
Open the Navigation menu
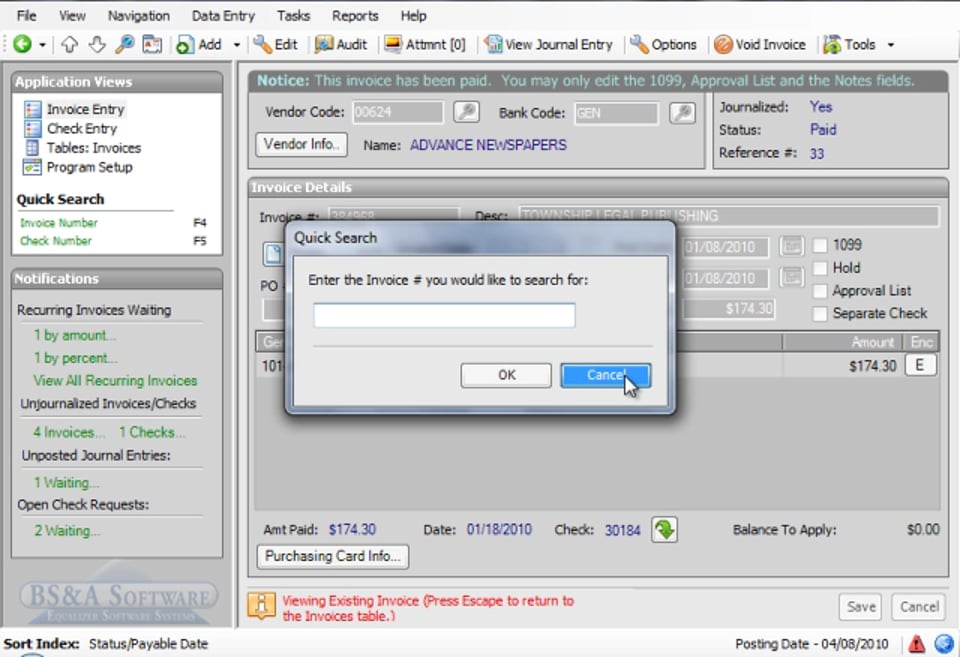tap(139, 16)
